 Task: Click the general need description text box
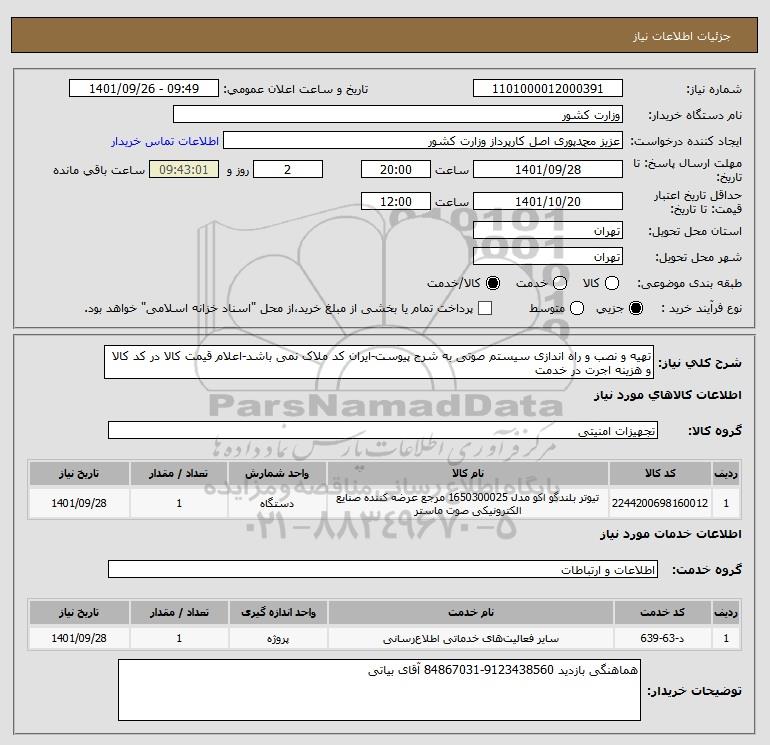(379, 362)
